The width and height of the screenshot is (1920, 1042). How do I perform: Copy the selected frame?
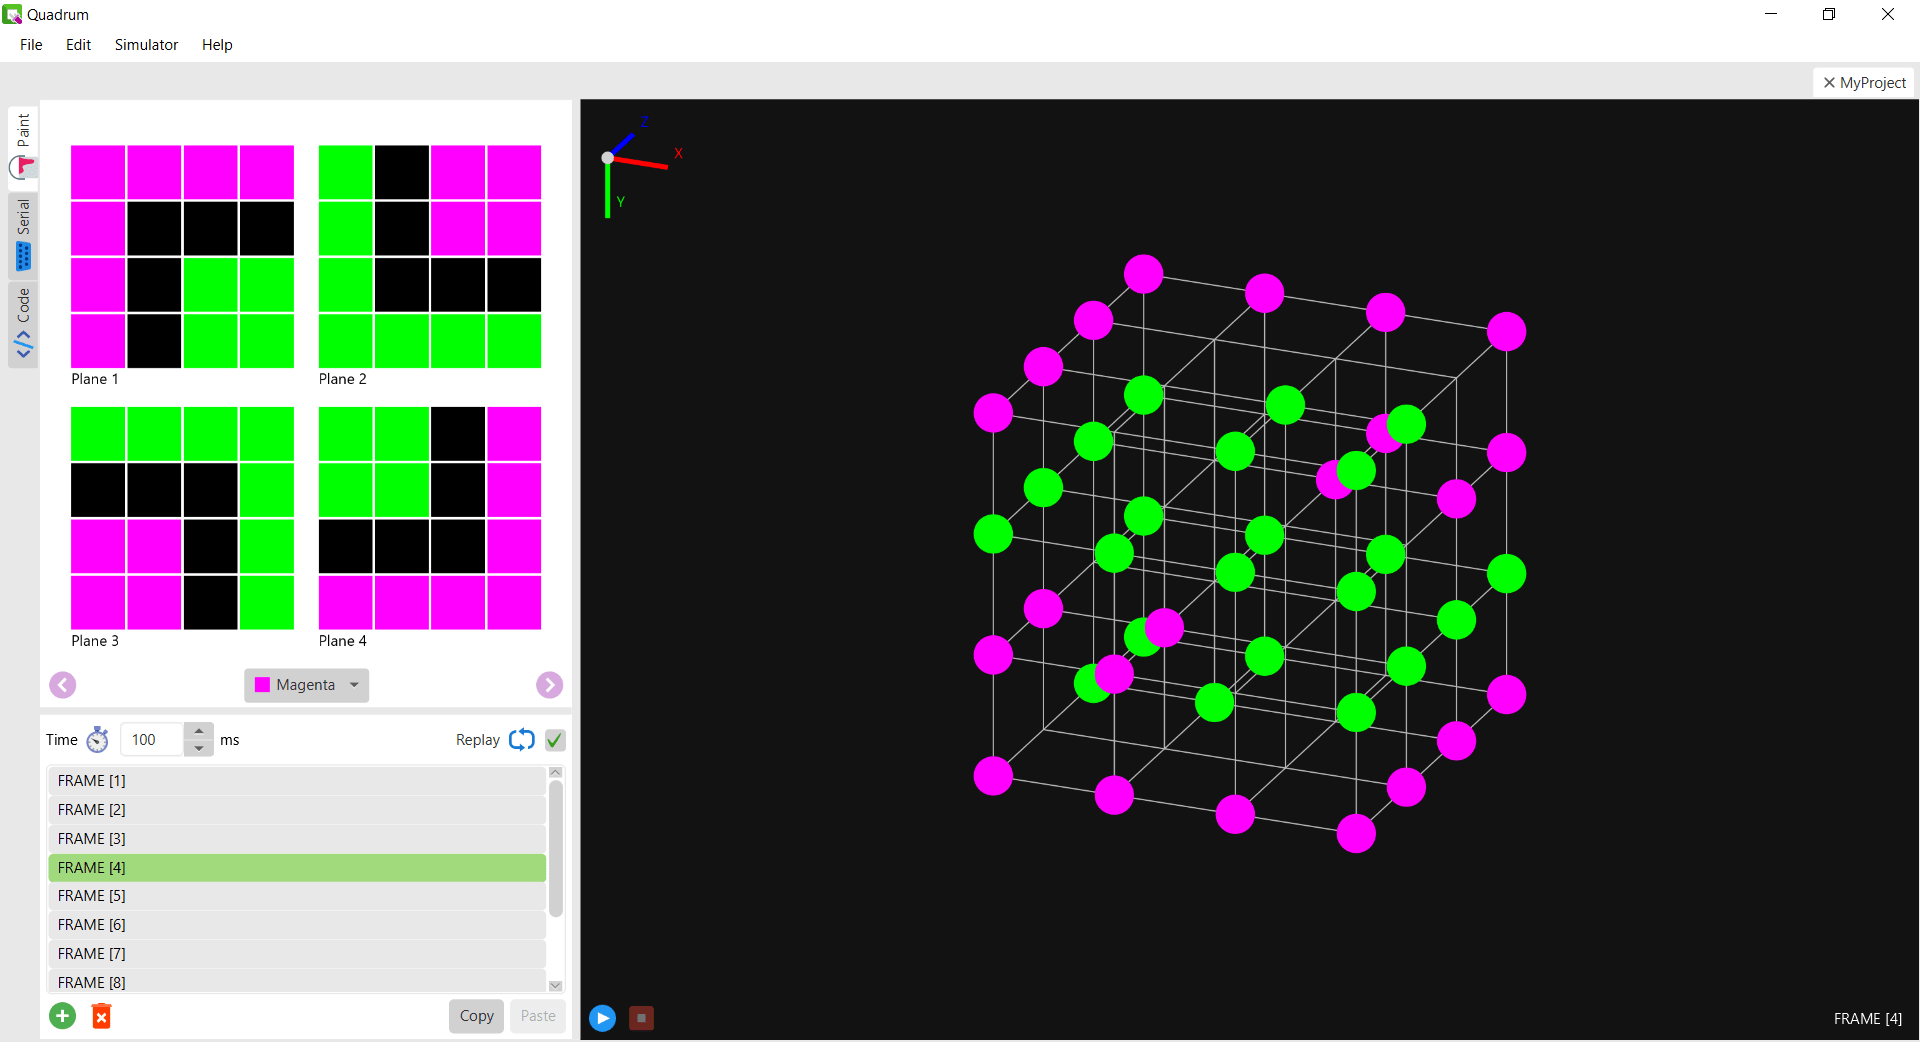click(476, 1016)
